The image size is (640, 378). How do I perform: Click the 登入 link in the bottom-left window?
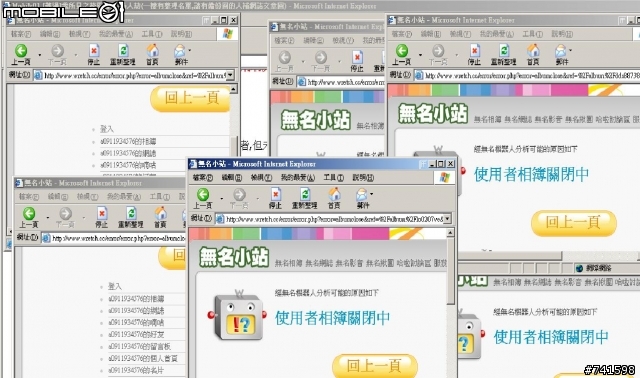(x=115, y=286)
